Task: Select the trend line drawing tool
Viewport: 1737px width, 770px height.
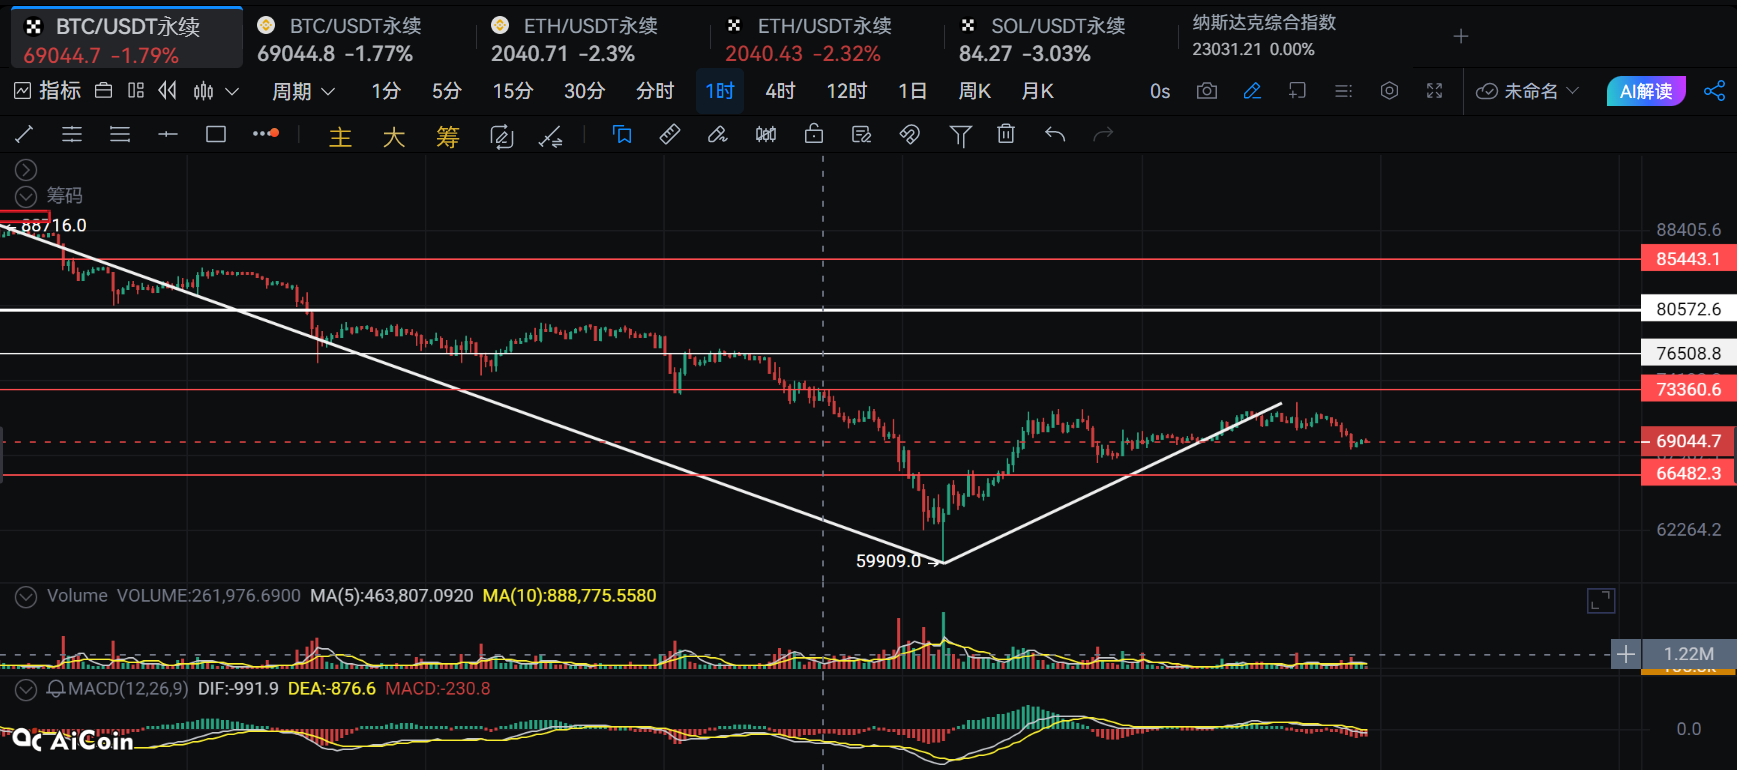Action: click(x=25, y=134)
